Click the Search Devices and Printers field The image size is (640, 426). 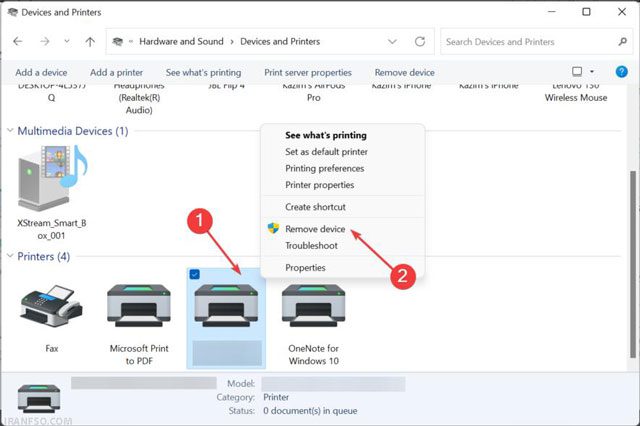pos(529,42)
